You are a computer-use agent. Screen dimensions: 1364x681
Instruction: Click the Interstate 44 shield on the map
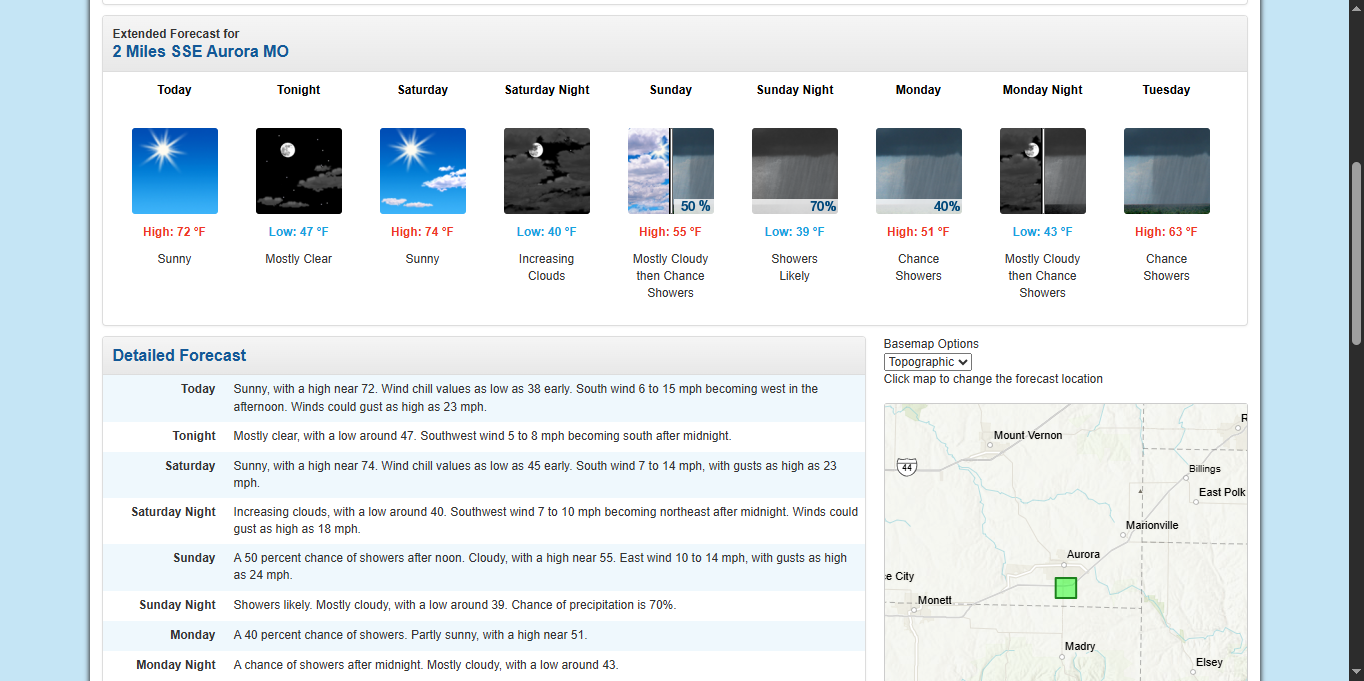point(906,467)
